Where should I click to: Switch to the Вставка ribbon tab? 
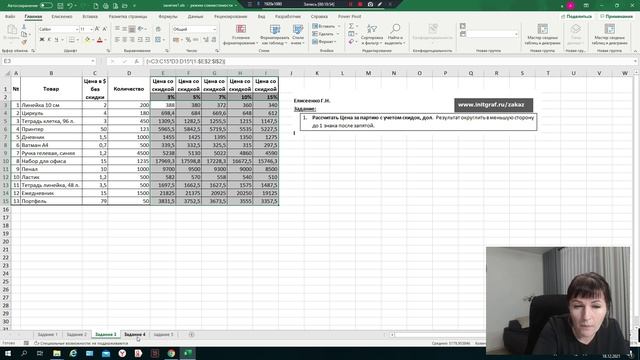coord(90,16)
